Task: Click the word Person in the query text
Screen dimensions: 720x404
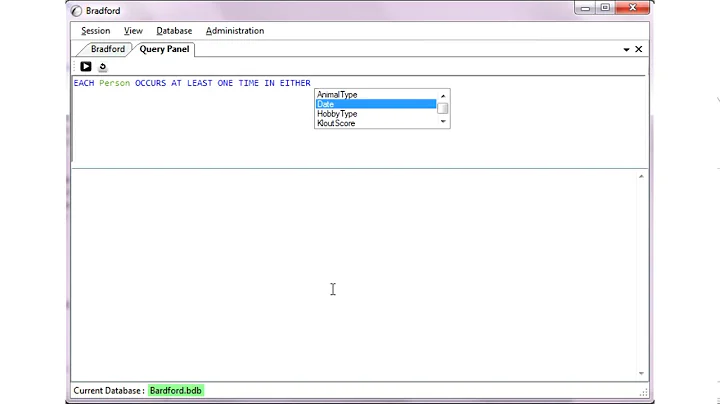Action: (x=115, y=83)
